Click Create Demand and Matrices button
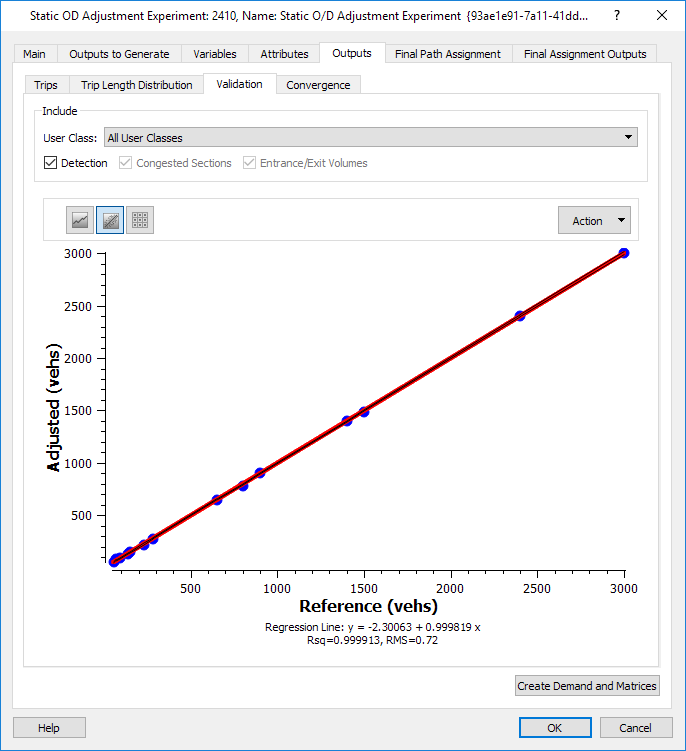Image resolution: width=686 pixels, height=751 pixels. click(x=587, y=686)
